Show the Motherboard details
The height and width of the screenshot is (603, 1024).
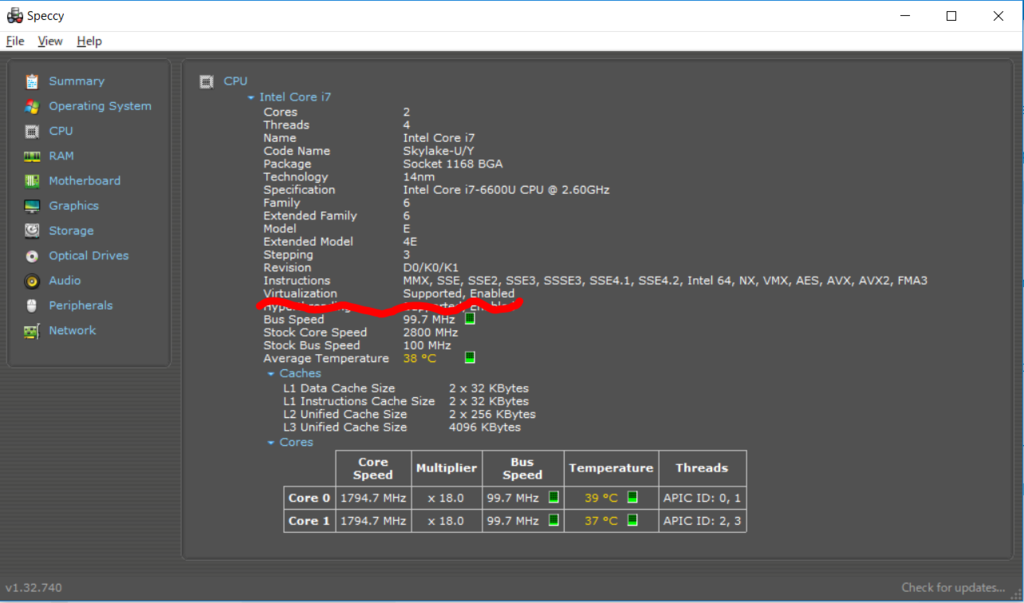(x=85, y=180)
